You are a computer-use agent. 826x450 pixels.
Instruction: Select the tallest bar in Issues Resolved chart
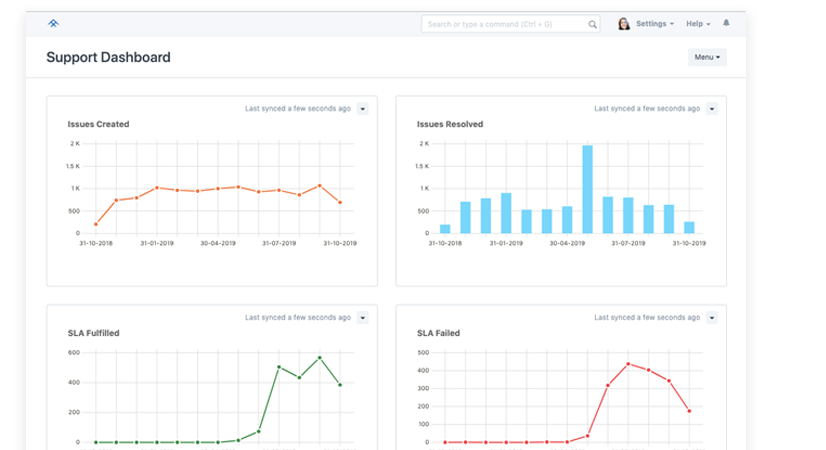pos(587,189)
